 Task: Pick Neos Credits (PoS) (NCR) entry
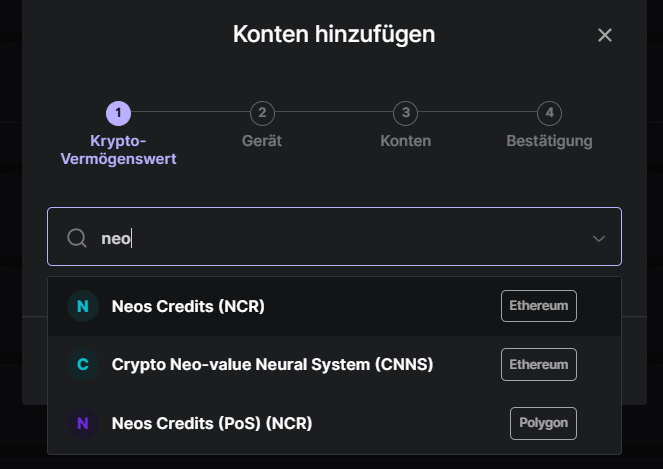[334, 423]
